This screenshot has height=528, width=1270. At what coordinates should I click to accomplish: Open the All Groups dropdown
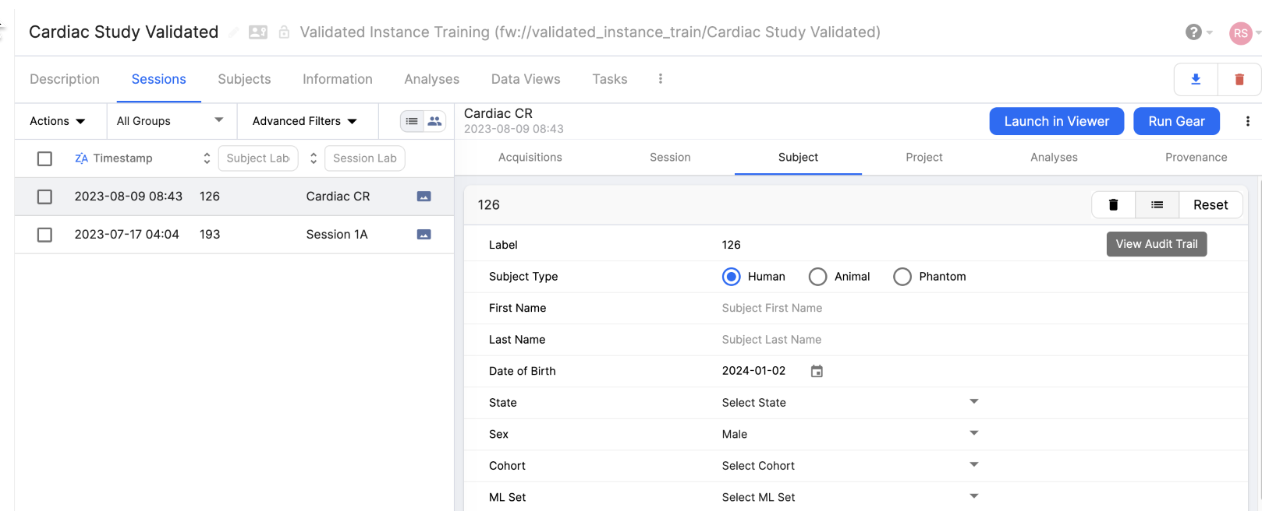[170, 121]
